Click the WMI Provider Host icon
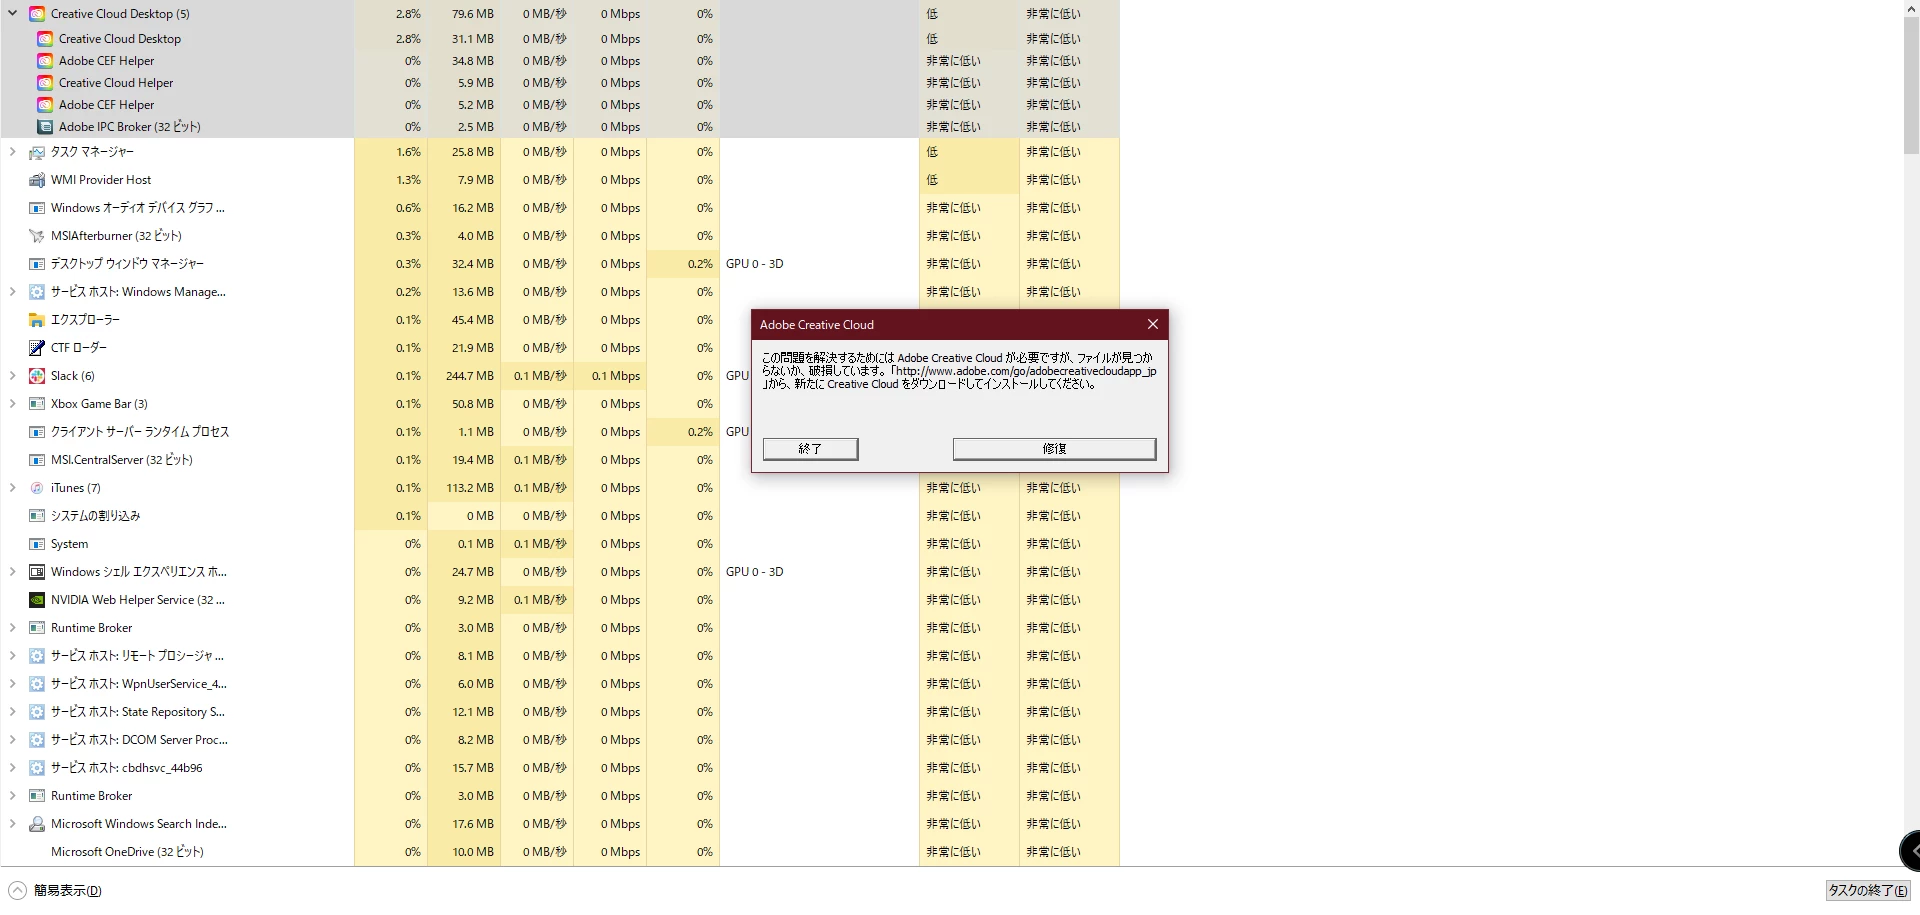Viewport: 1920px width, 915px height. [37, 180]
